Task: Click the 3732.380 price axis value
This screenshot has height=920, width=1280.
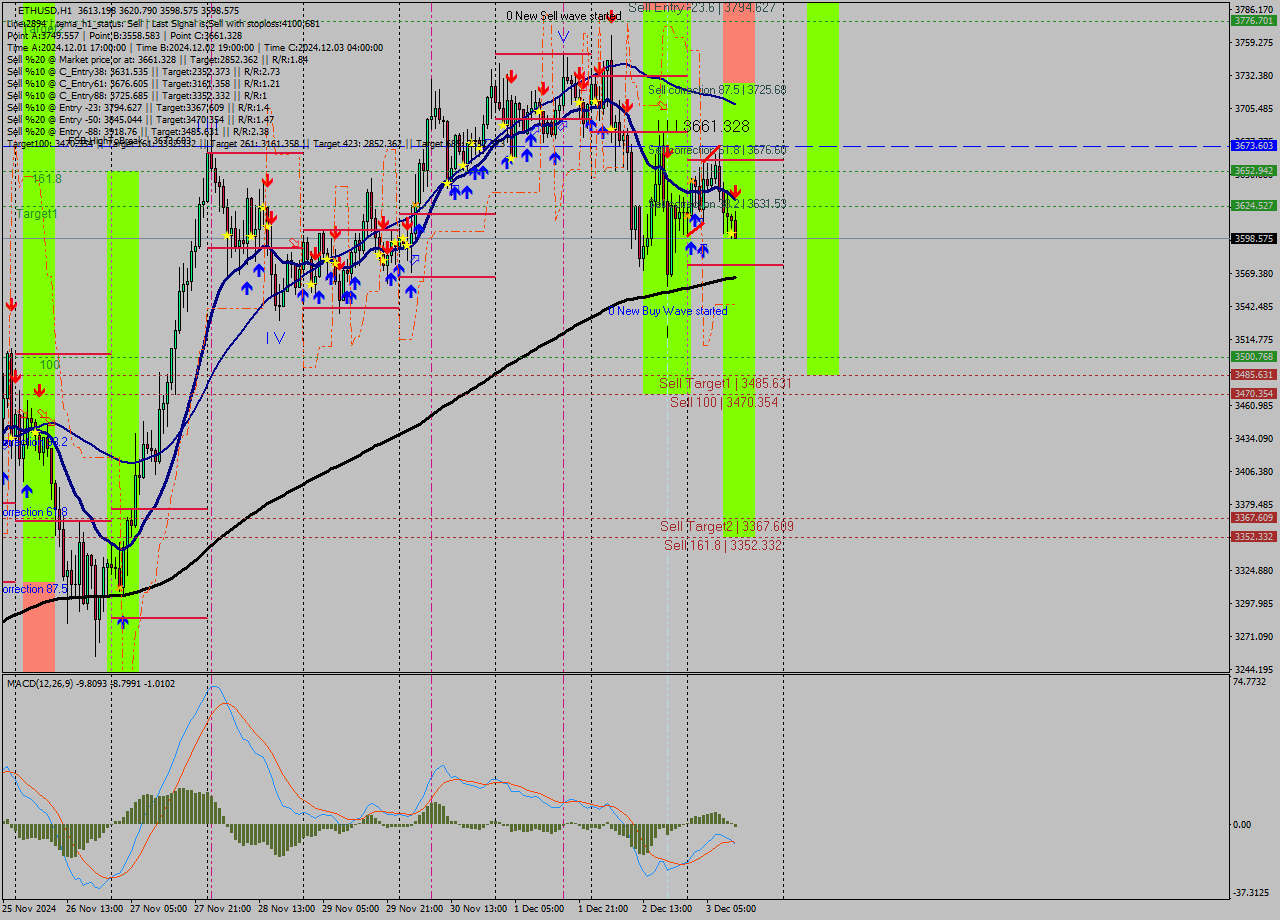Action: (1253, 75)
